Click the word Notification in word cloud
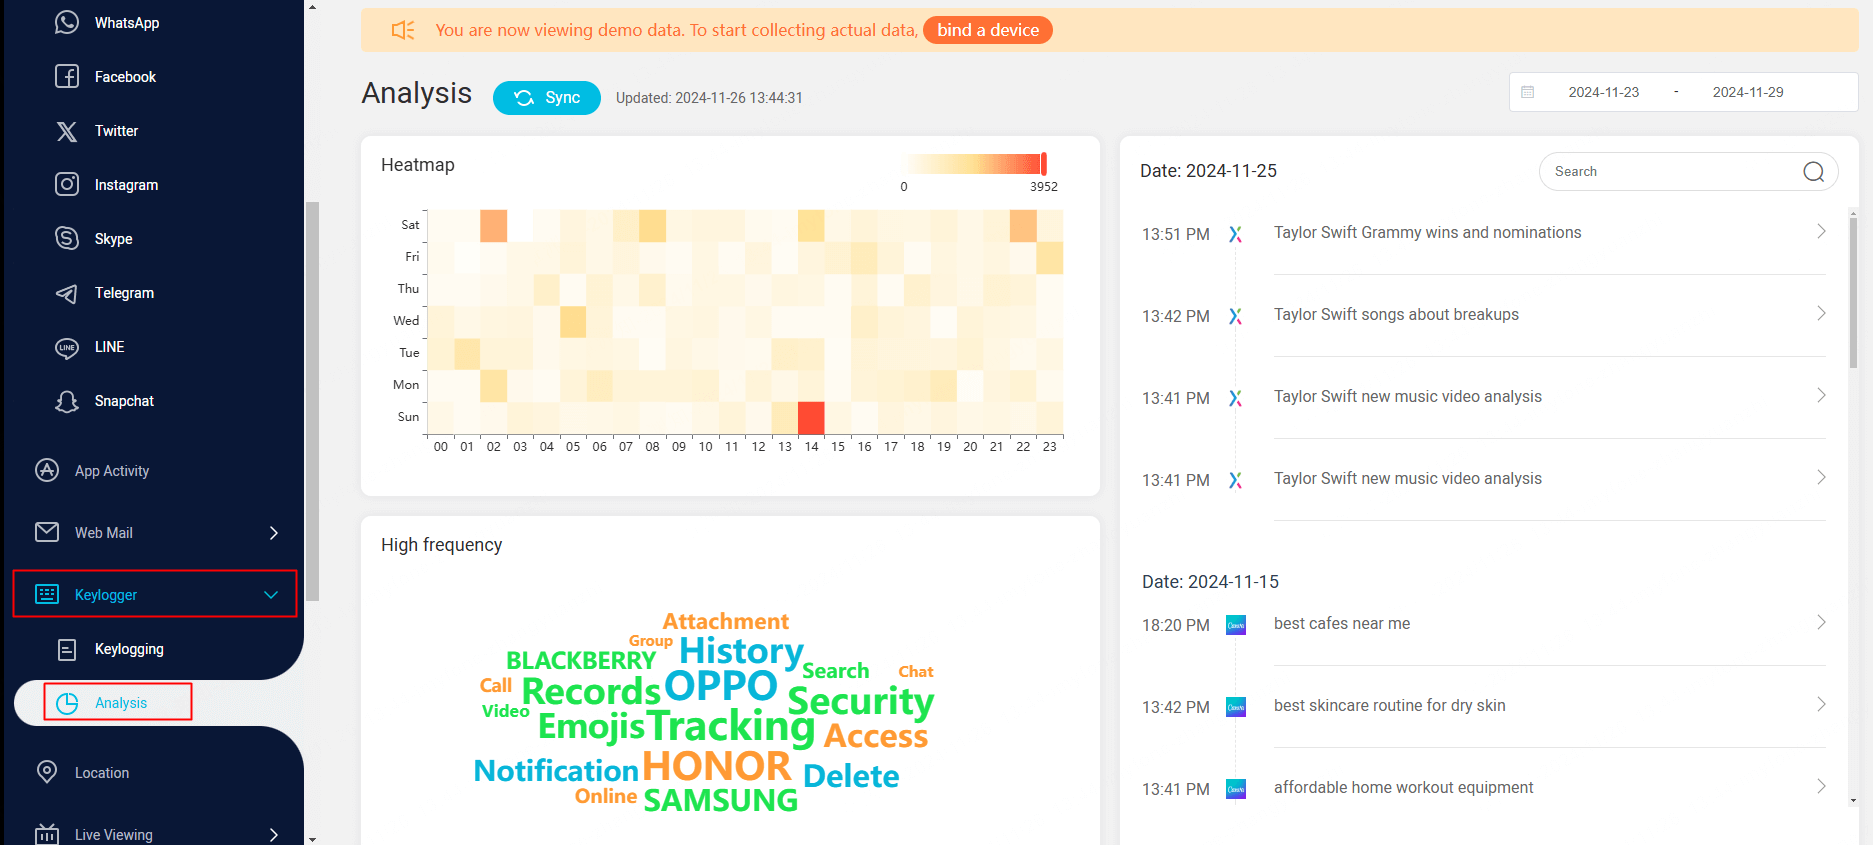1873x845 pixels. tap(556, 771)
